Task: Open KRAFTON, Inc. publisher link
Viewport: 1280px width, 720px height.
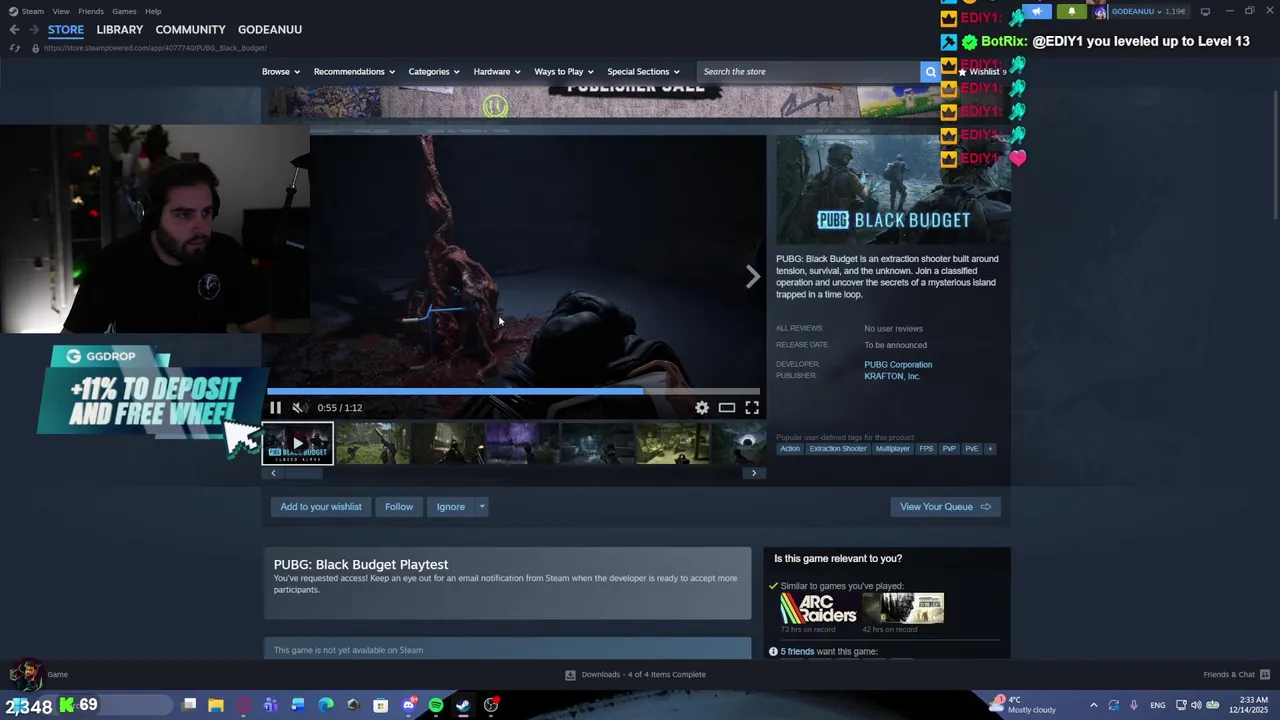Action: (x=892, y=376)
